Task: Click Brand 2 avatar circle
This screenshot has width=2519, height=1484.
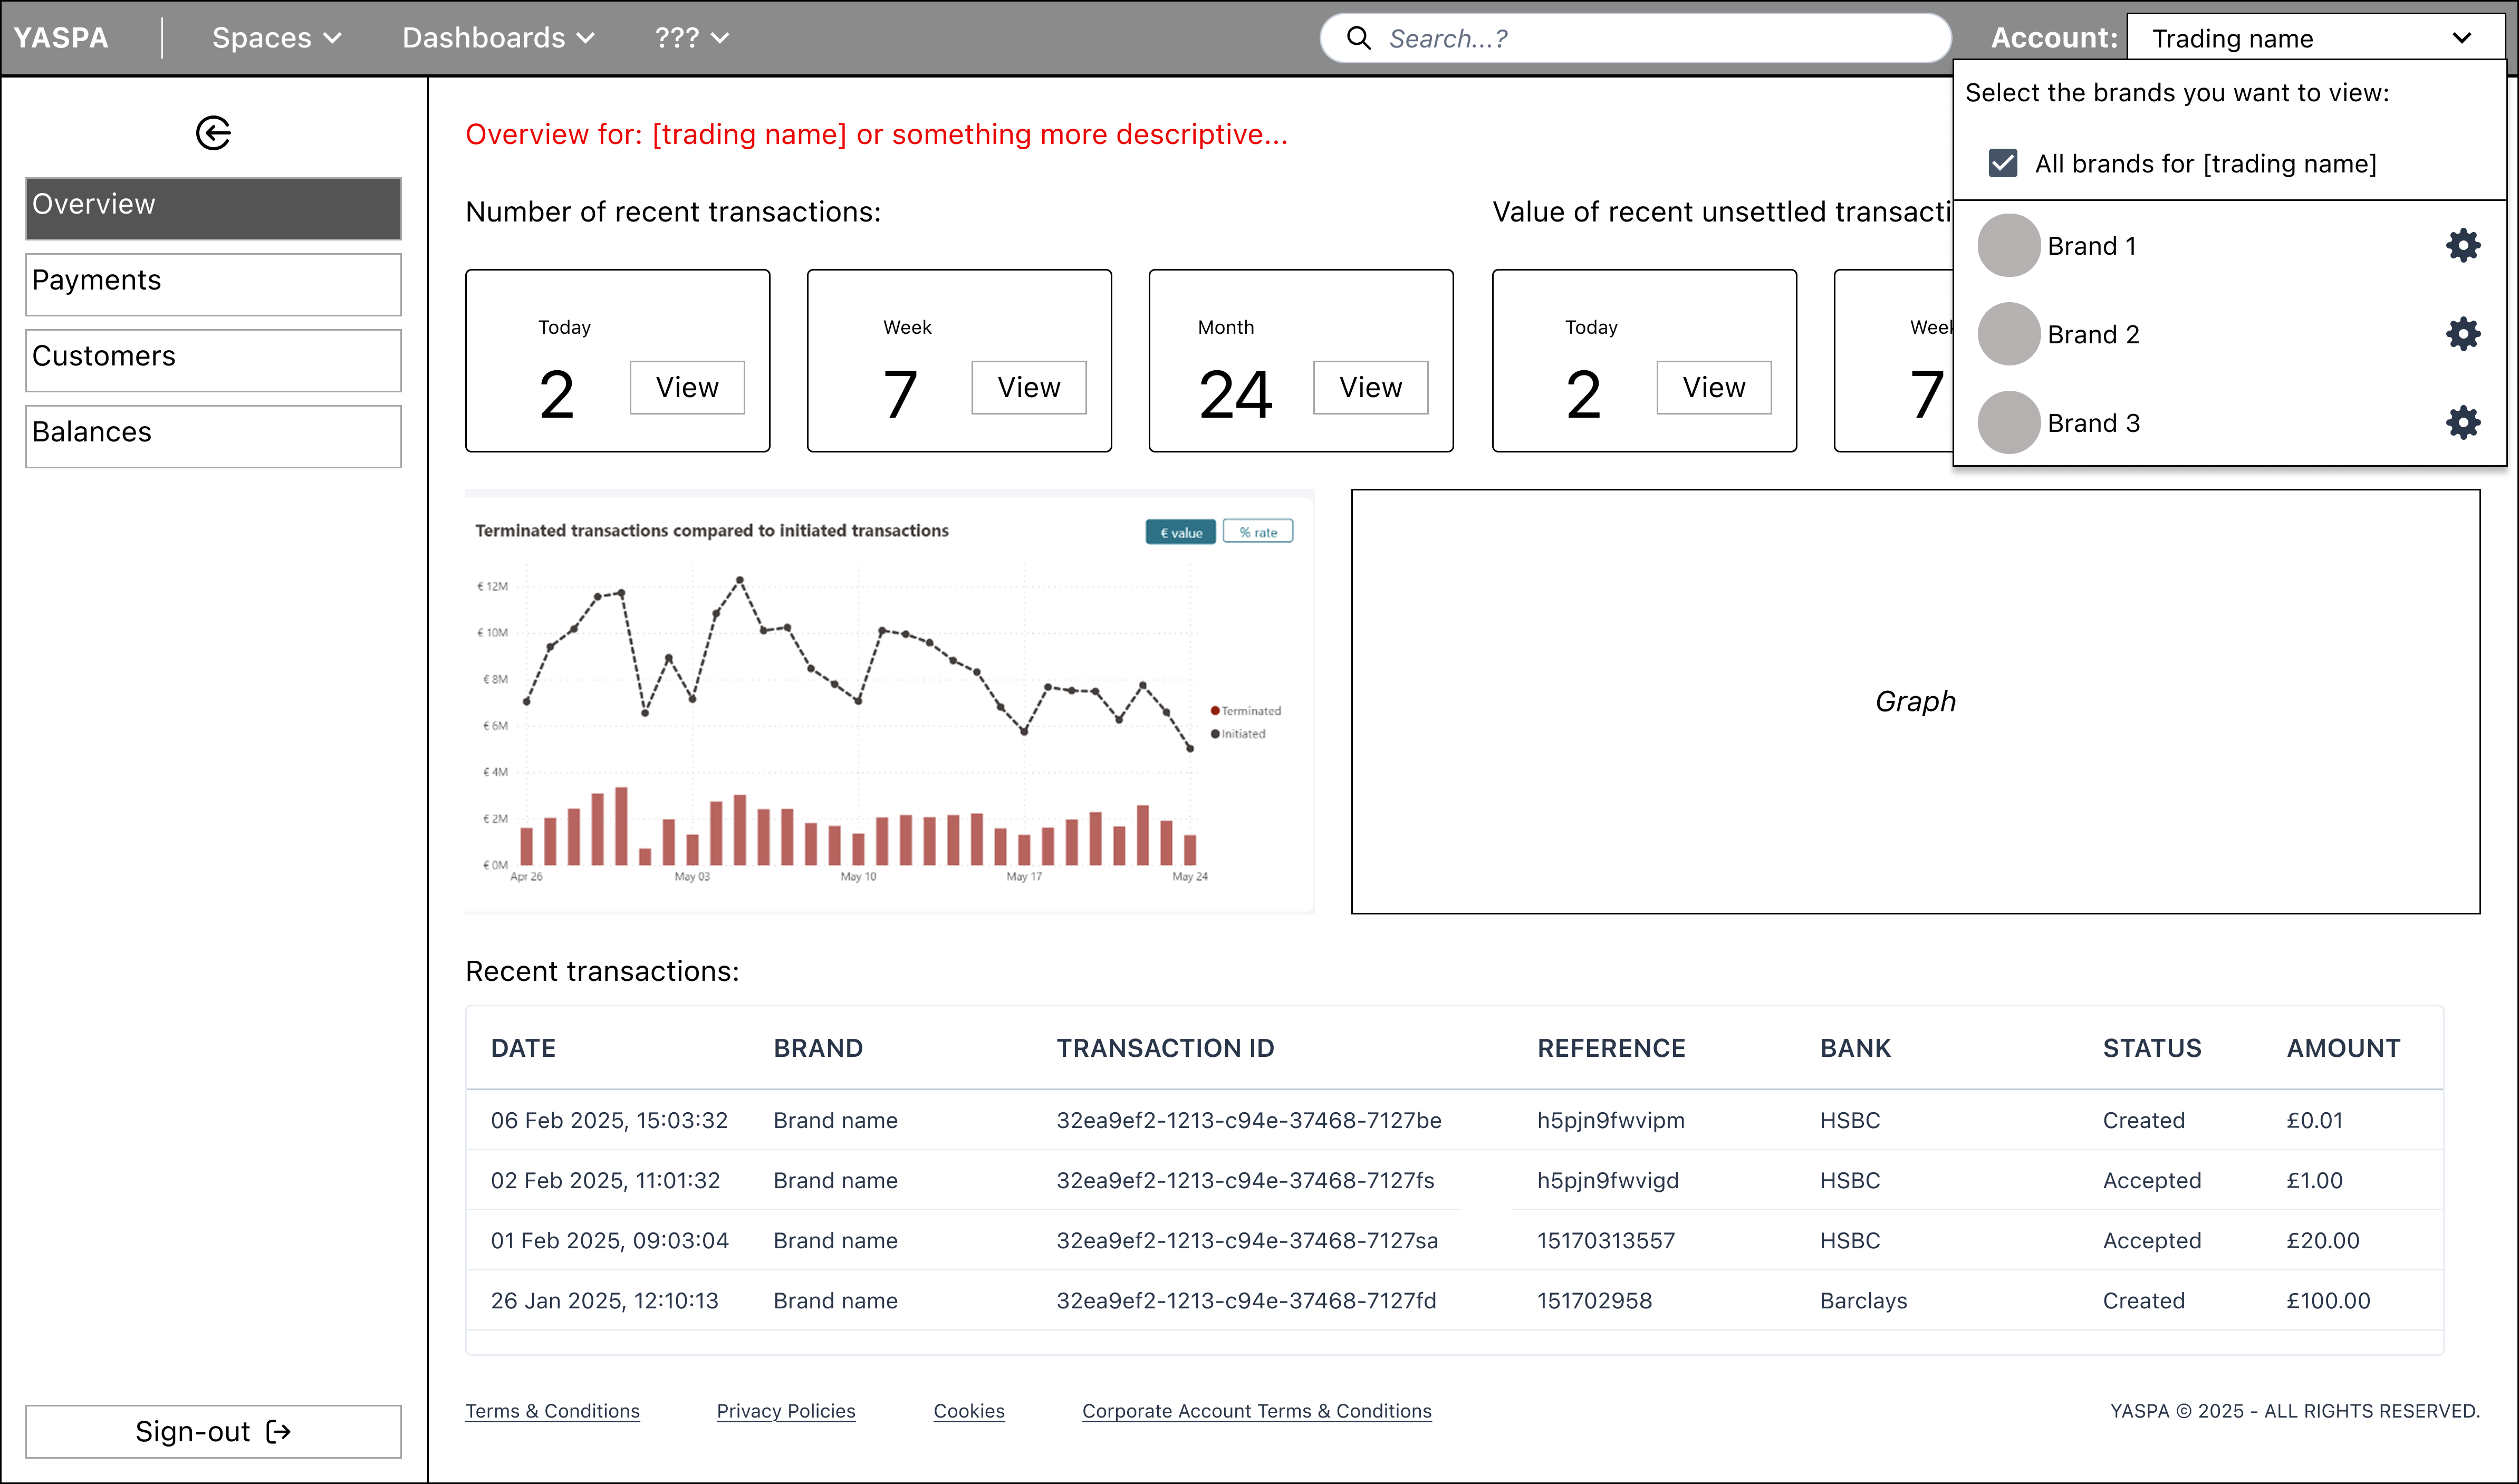Action: click(x=2008, y=334)
